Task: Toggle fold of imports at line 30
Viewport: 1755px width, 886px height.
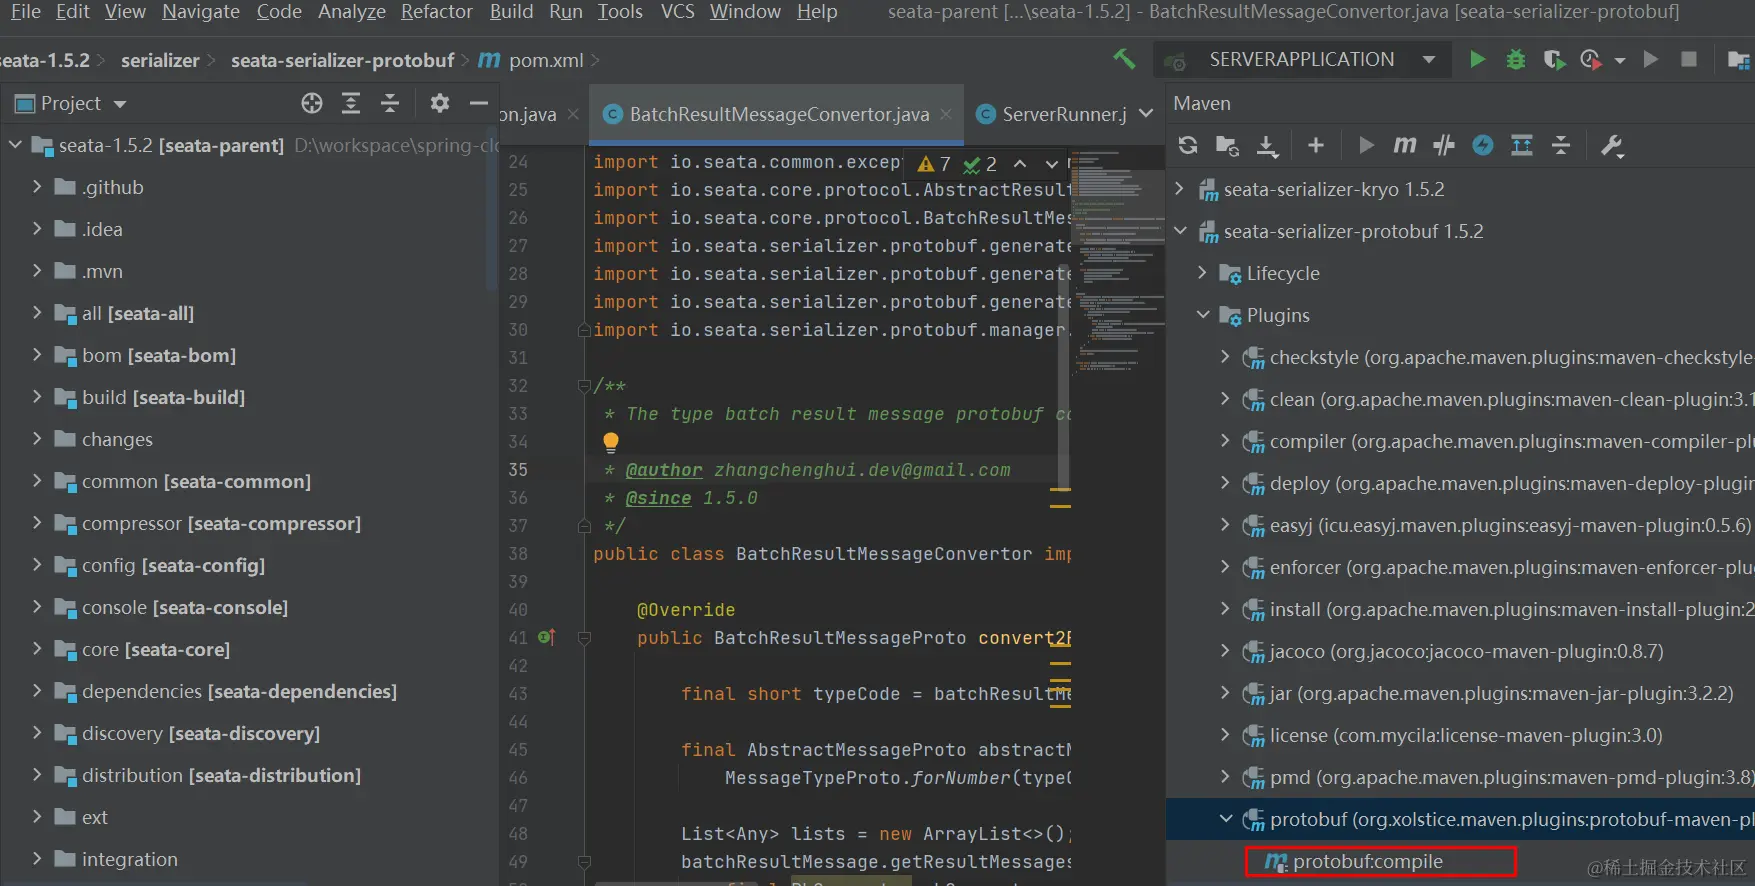Action: pos(585,330)
